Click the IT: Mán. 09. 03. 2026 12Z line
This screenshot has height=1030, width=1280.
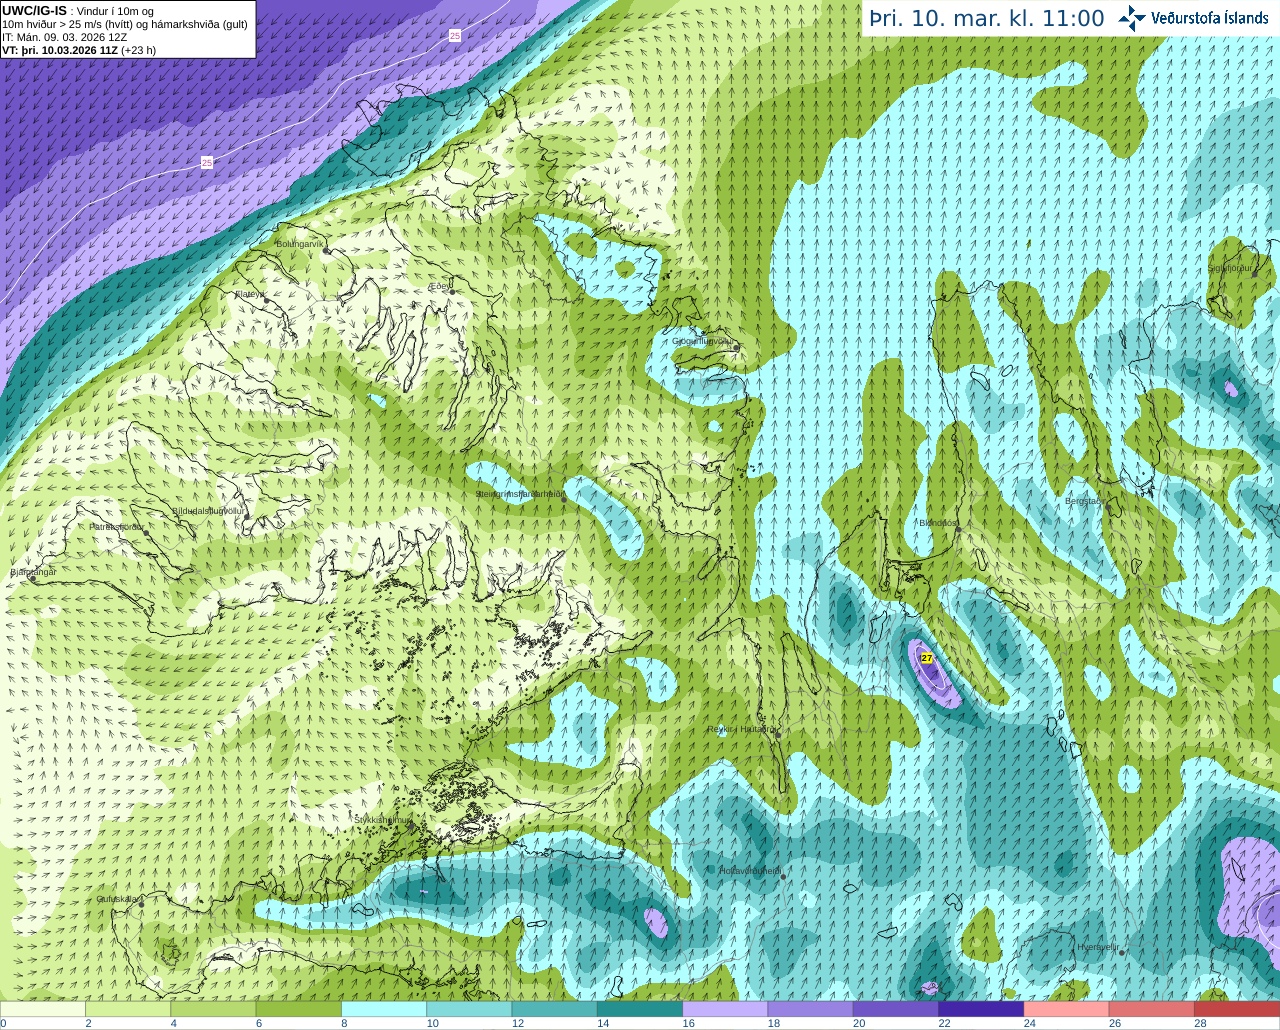pyautogui.click(x=65, y=37)
